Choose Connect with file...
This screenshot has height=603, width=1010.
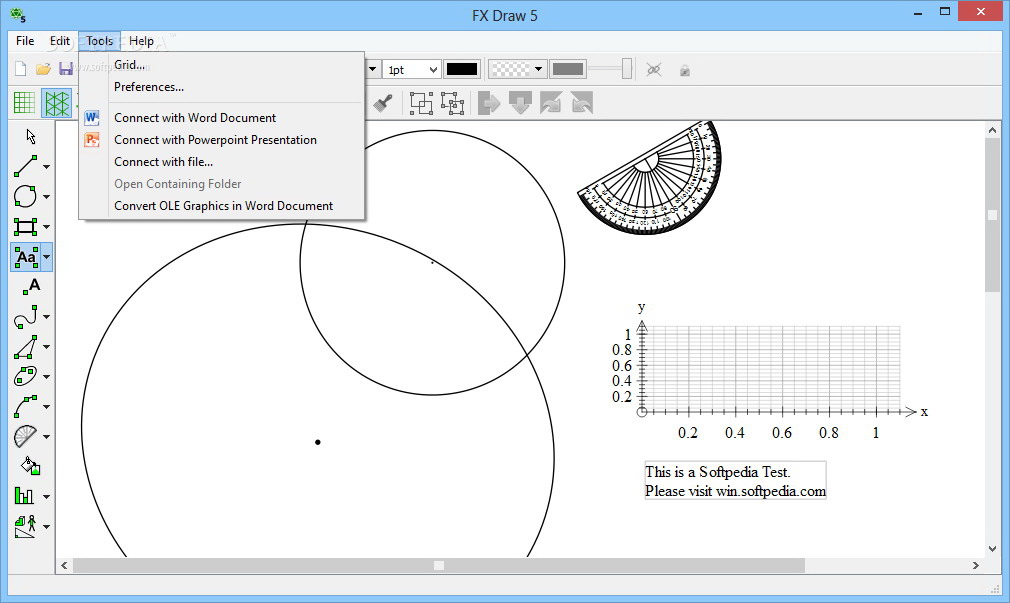(x=222, y=162)
